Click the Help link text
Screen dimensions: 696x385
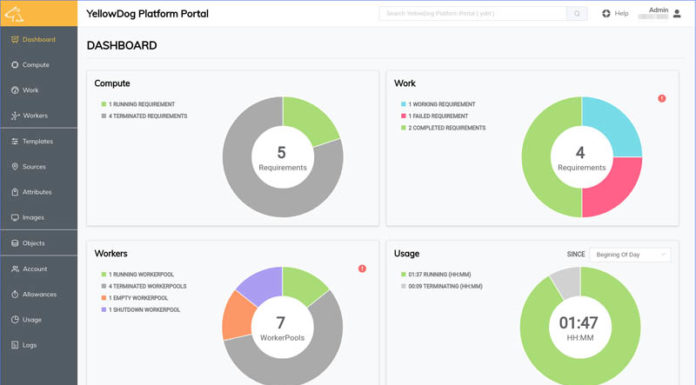click(621, 13)
